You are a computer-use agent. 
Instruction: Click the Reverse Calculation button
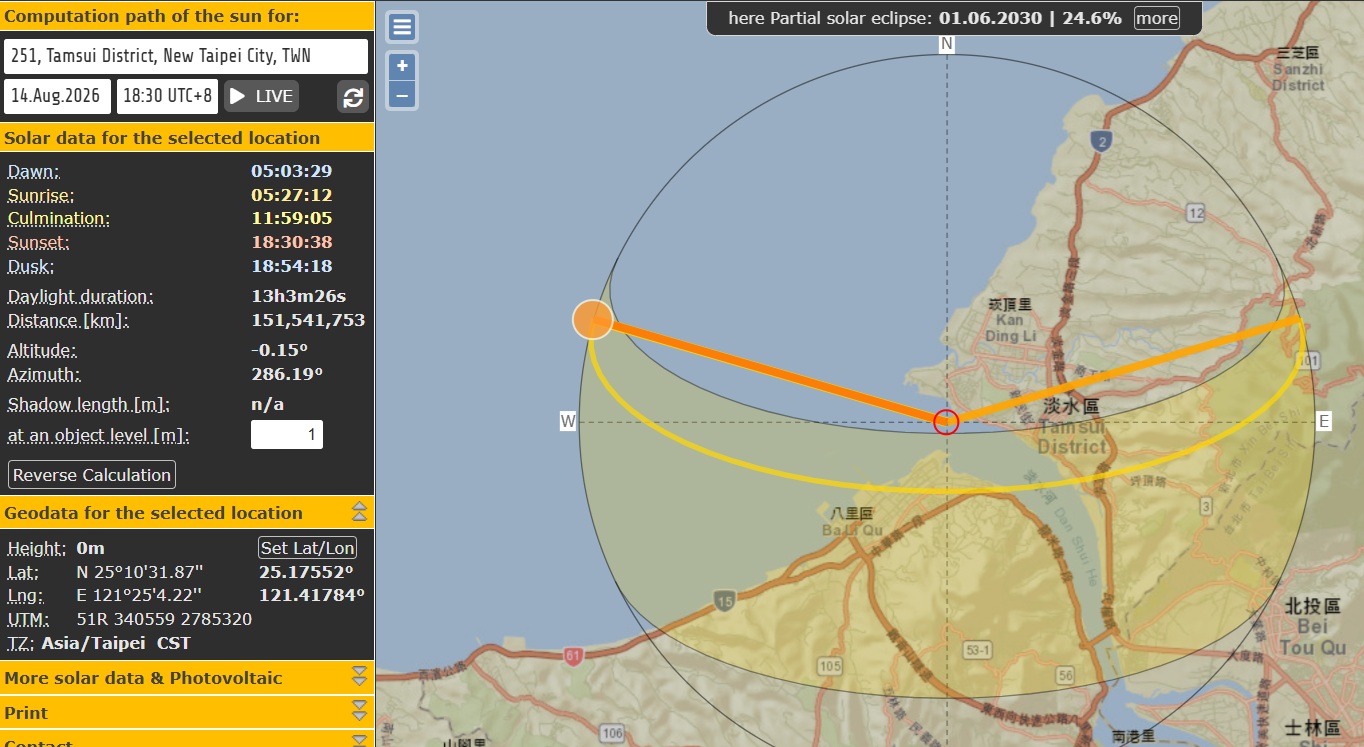(92, 475)
